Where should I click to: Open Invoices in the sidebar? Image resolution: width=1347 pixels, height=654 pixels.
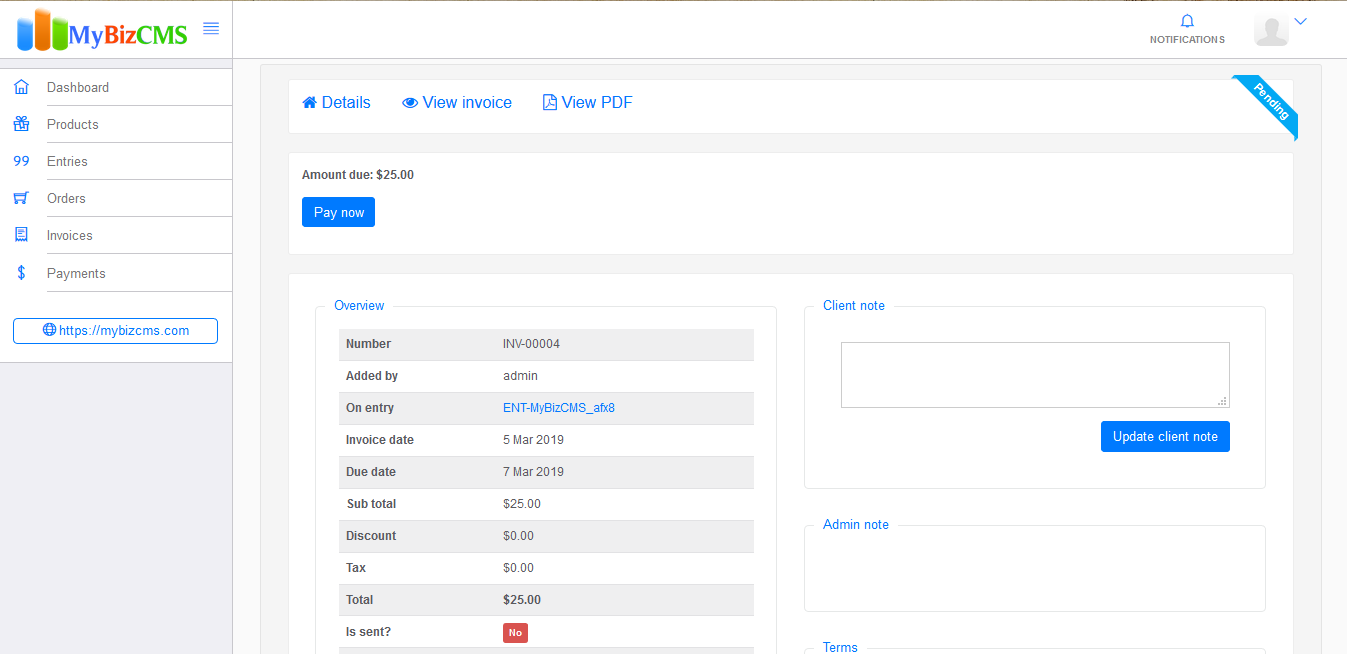[70, 235]
